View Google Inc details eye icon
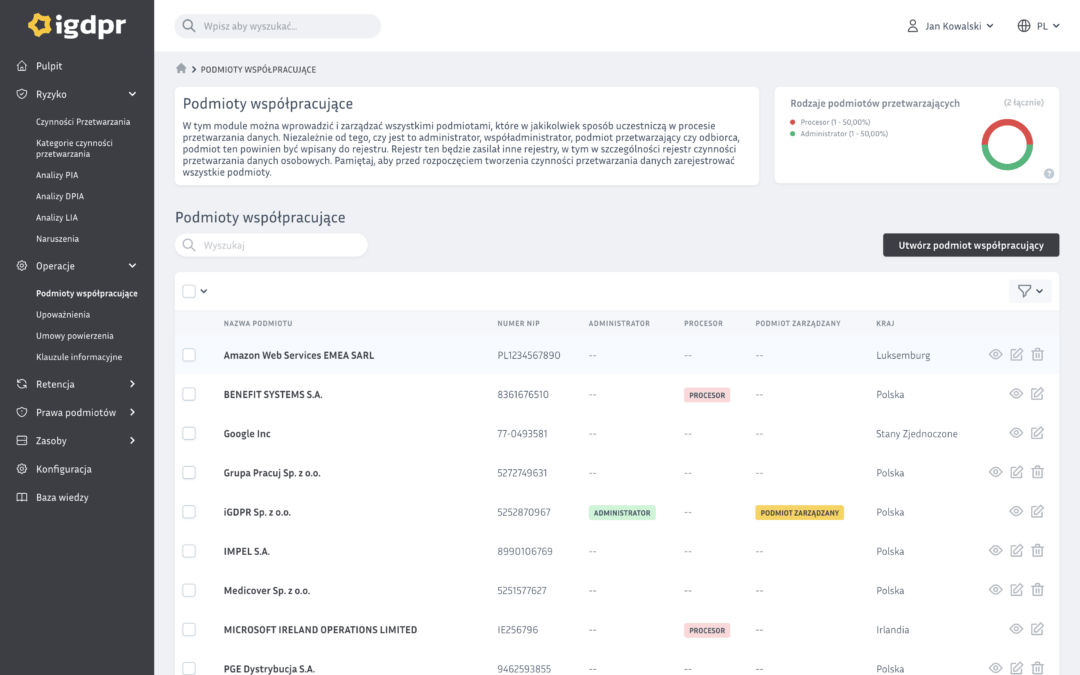This screenshot has width=1080, height=675. pyautogui.click(x=1016, y=433)
